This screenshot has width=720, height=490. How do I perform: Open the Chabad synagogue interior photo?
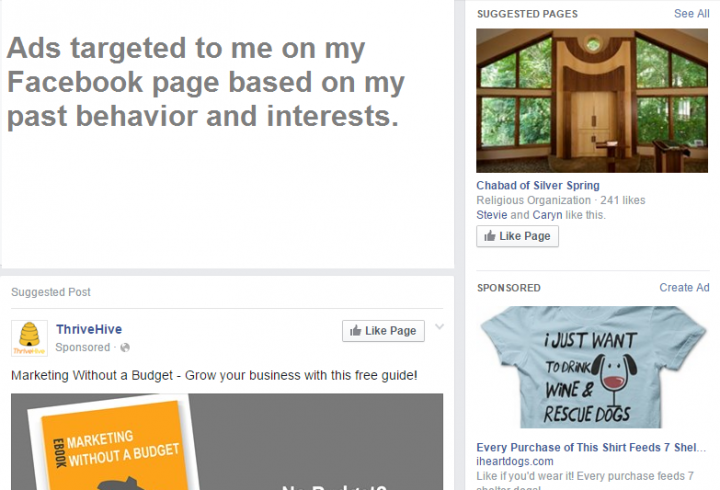pyautogui.click(x=592, y=101)
